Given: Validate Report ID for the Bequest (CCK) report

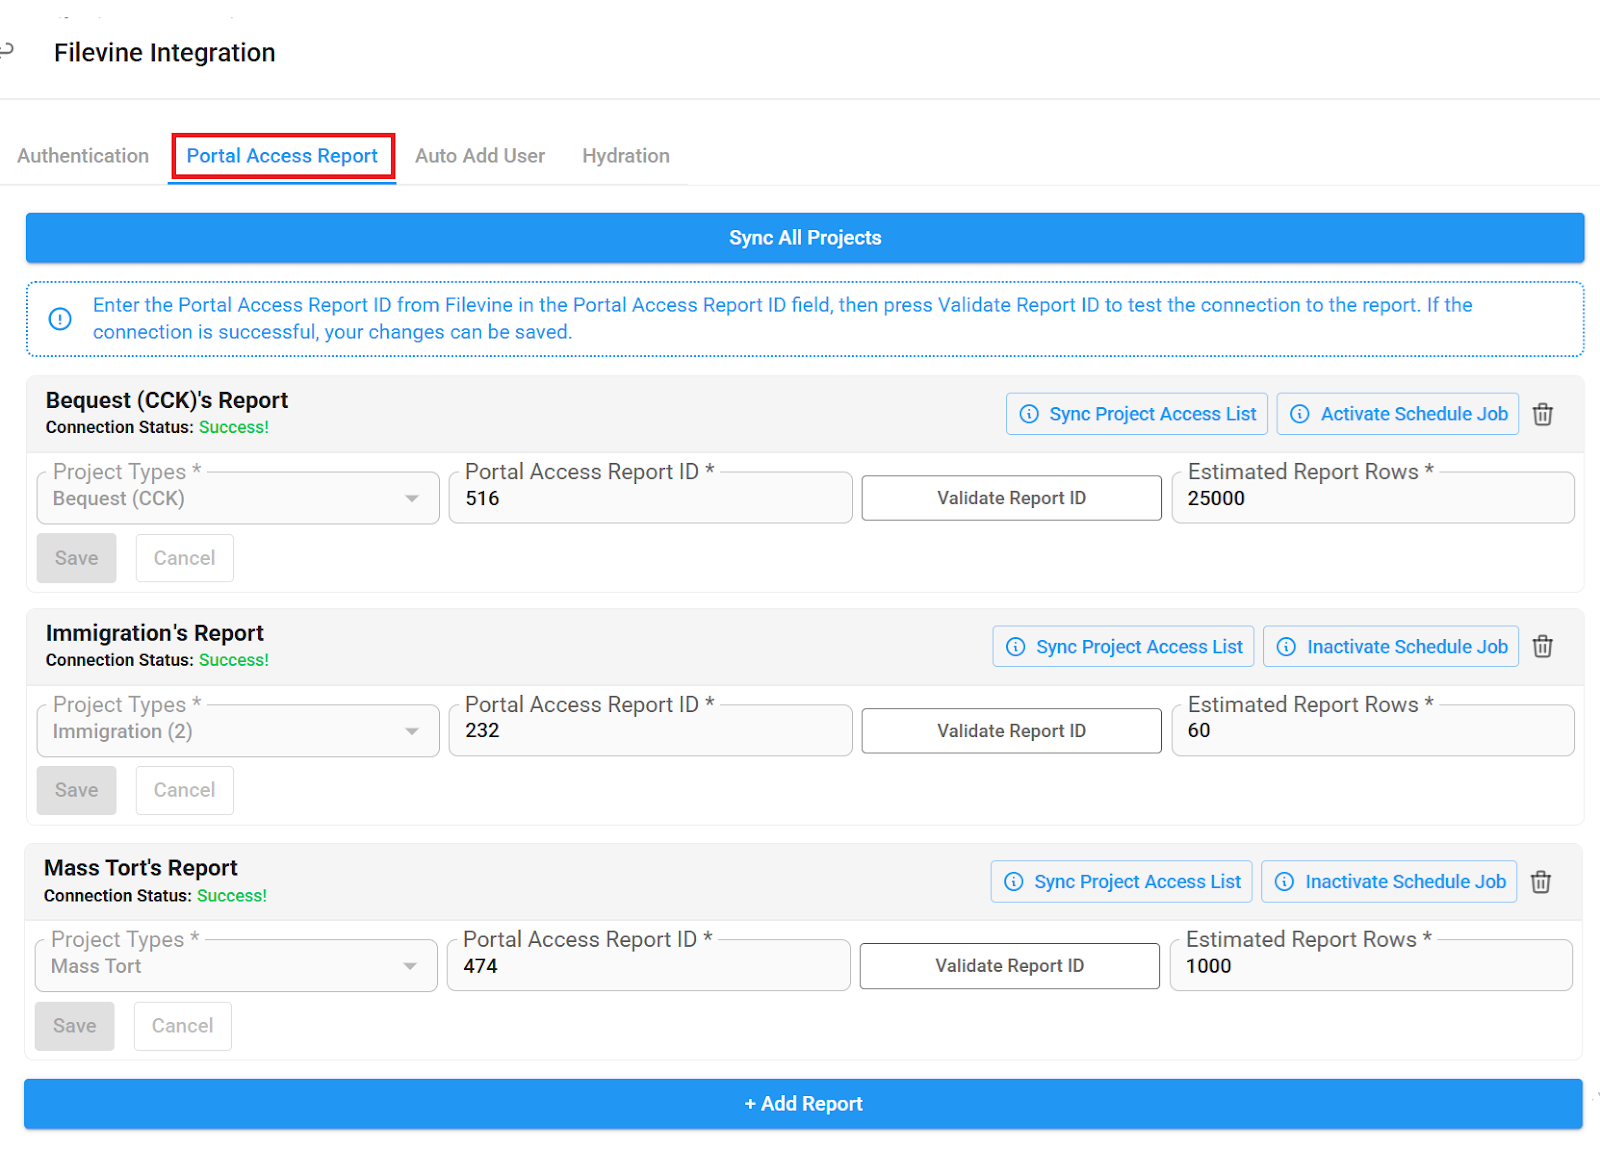Looking at the screenshot, I should [x=1011, y=498].
